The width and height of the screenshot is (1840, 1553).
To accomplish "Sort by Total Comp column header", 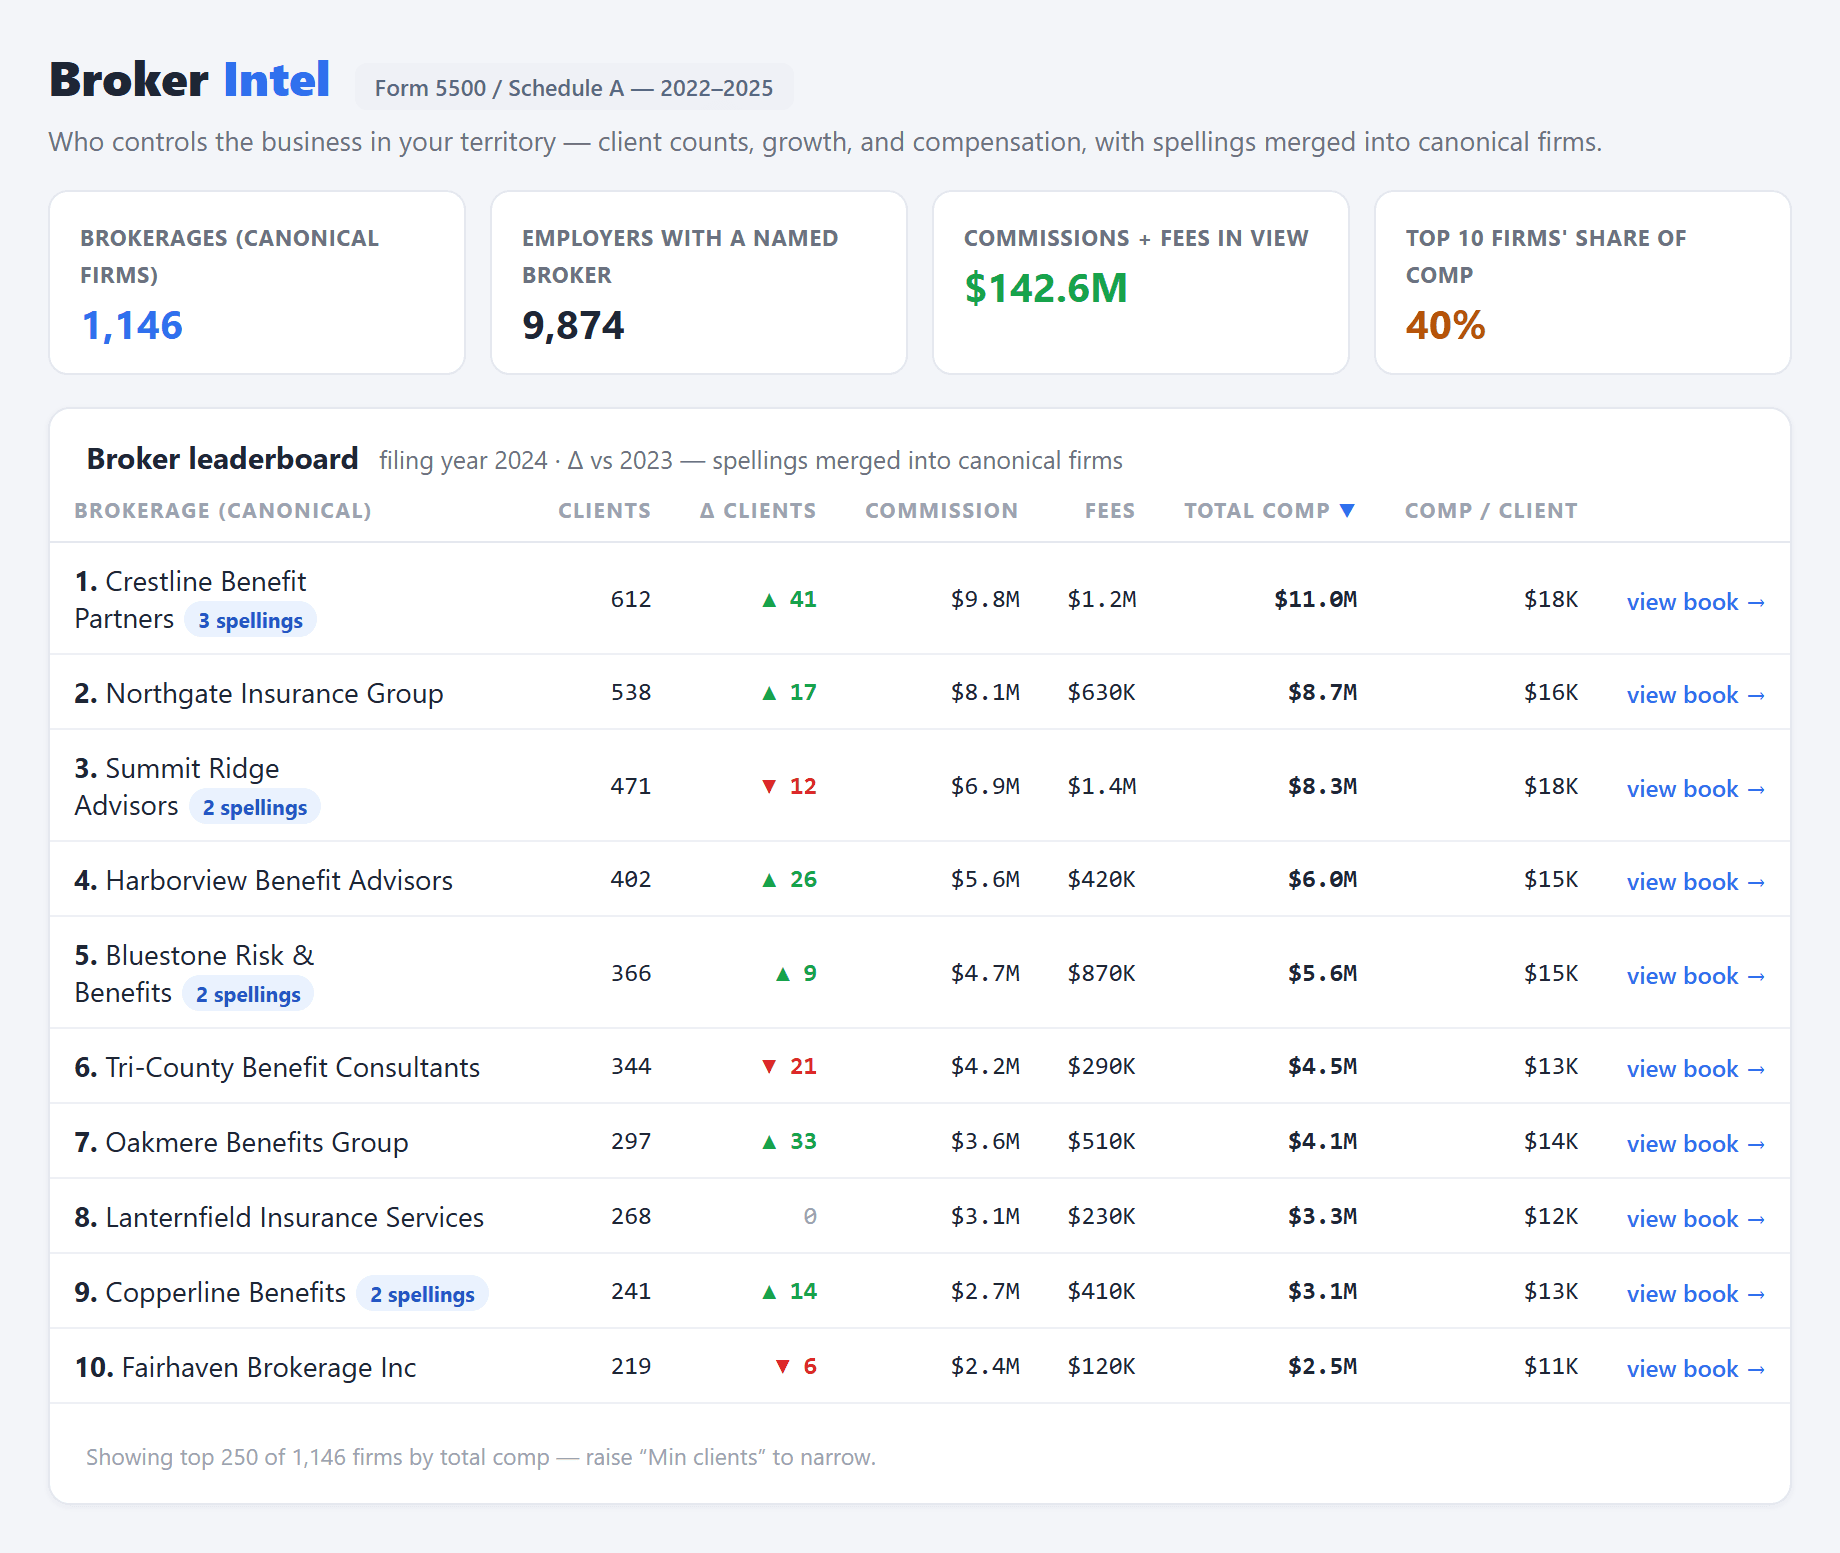I will pyautogui.click(x=1269, y=511).
